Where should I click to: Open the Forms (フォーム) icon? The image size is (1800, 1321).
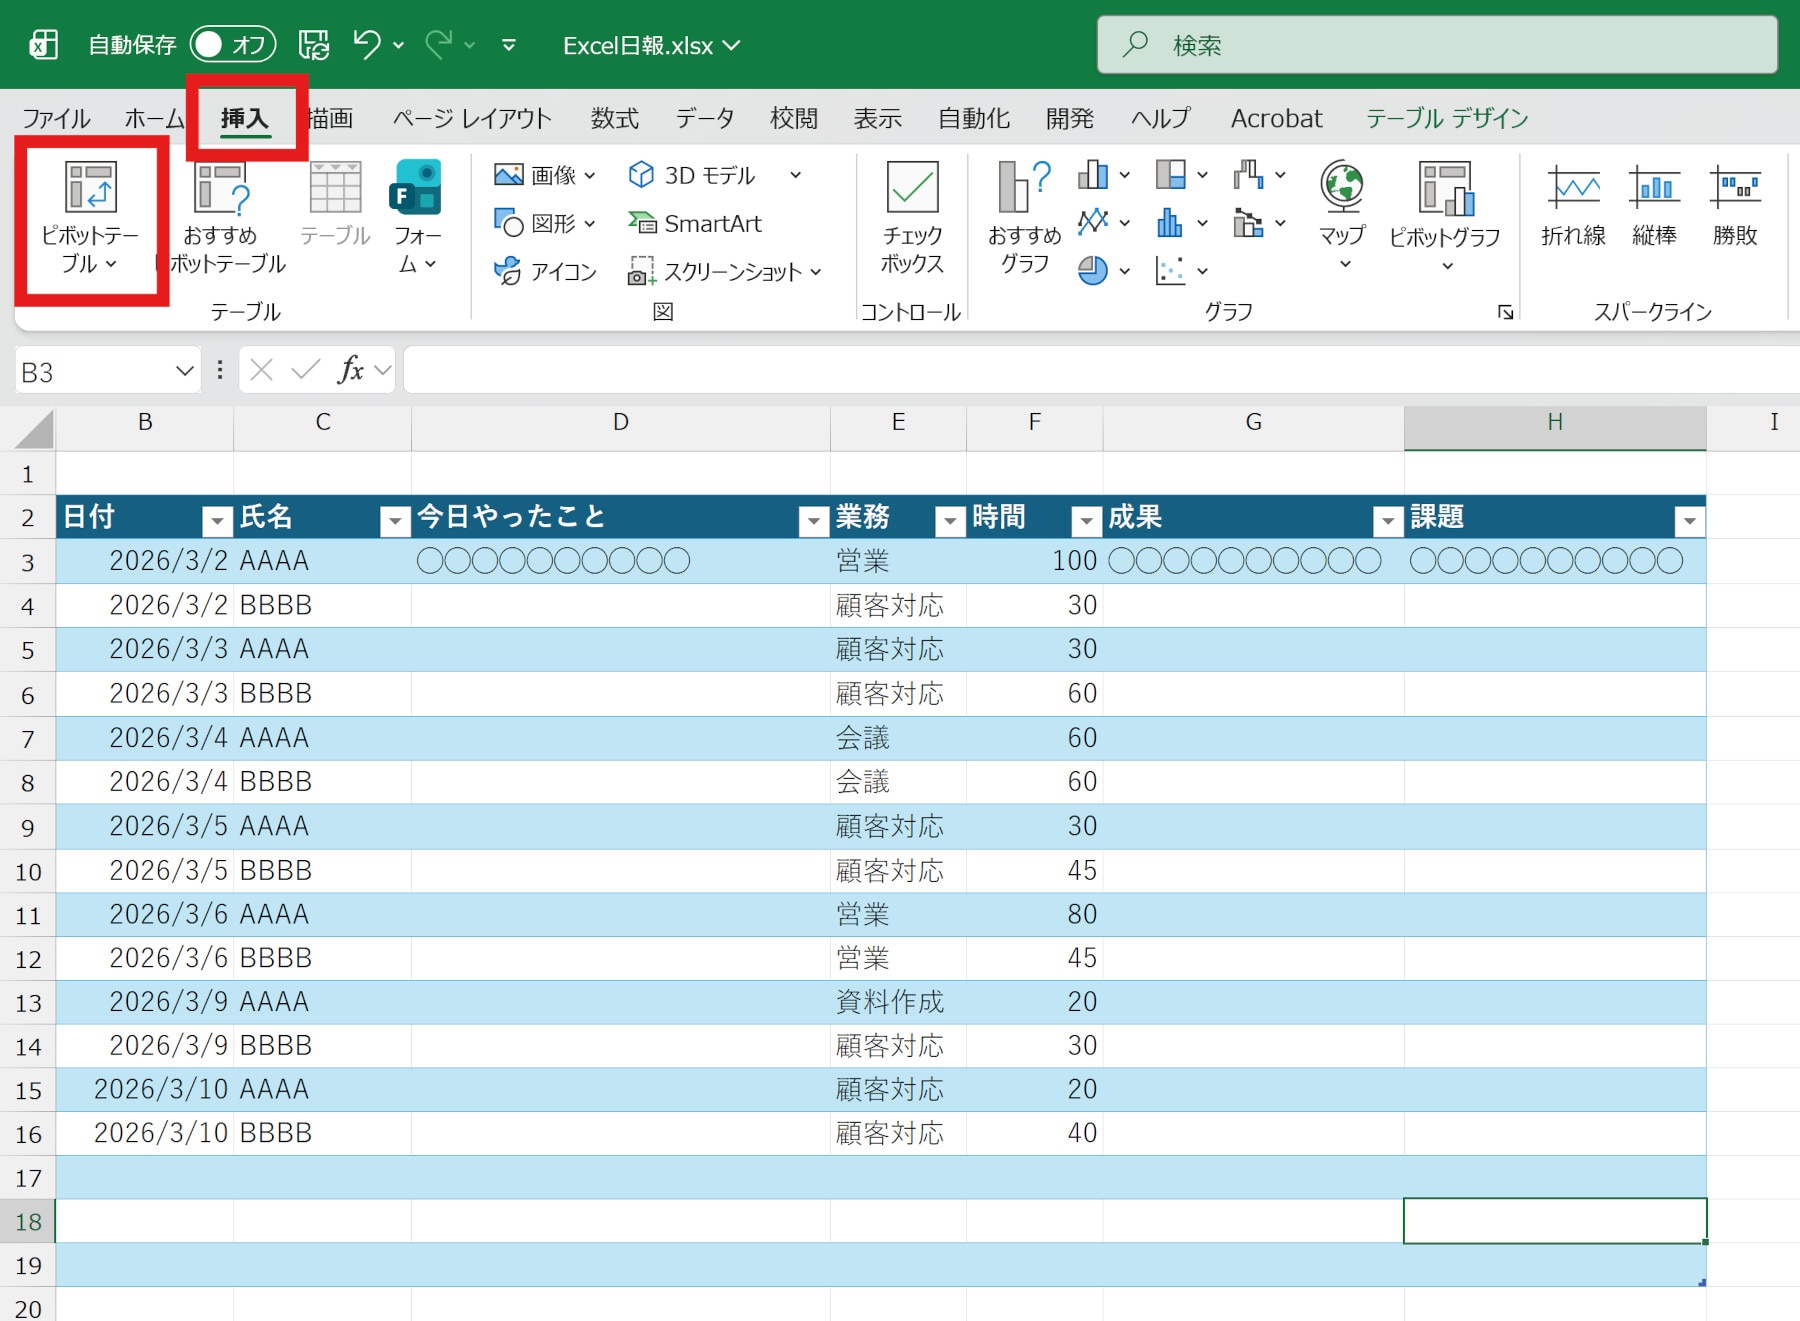(416, 188)
